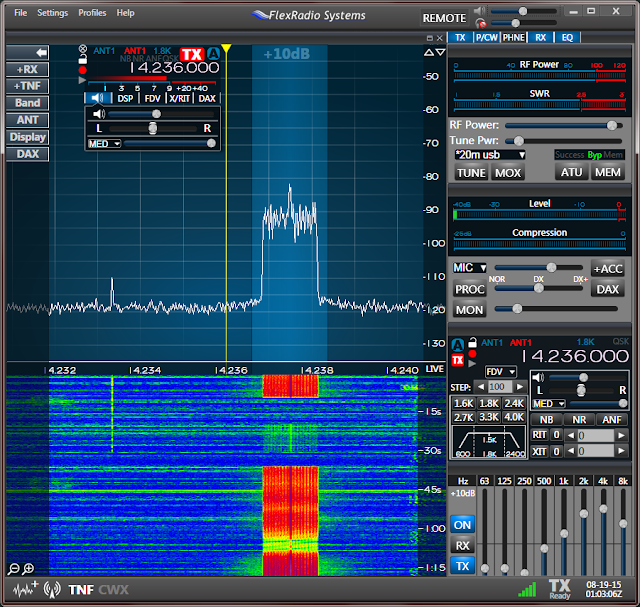This screenshot has width=640, height=607.
Task: Zoom in the panadapter with the plus magnifier
Action: pos(28,569)
